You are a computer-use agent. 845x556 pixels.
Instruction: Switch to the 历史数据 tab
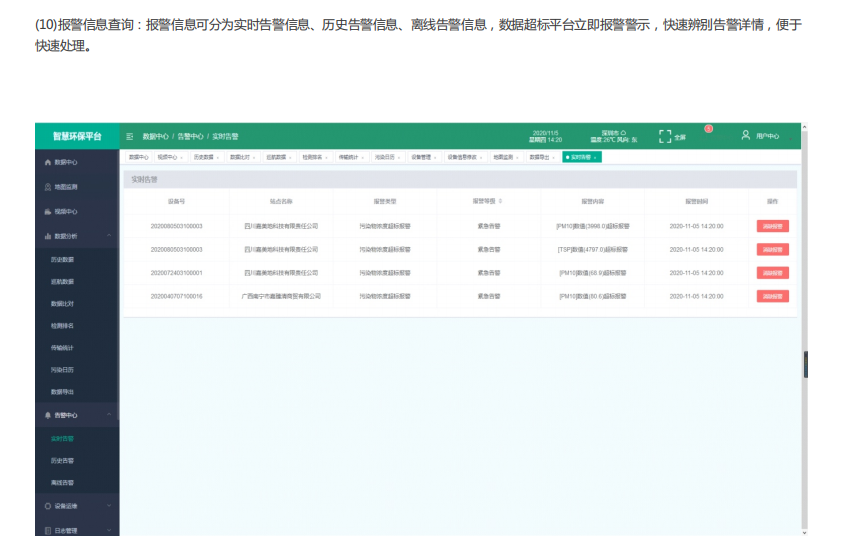pyautogui.click(x=203, y=157)
